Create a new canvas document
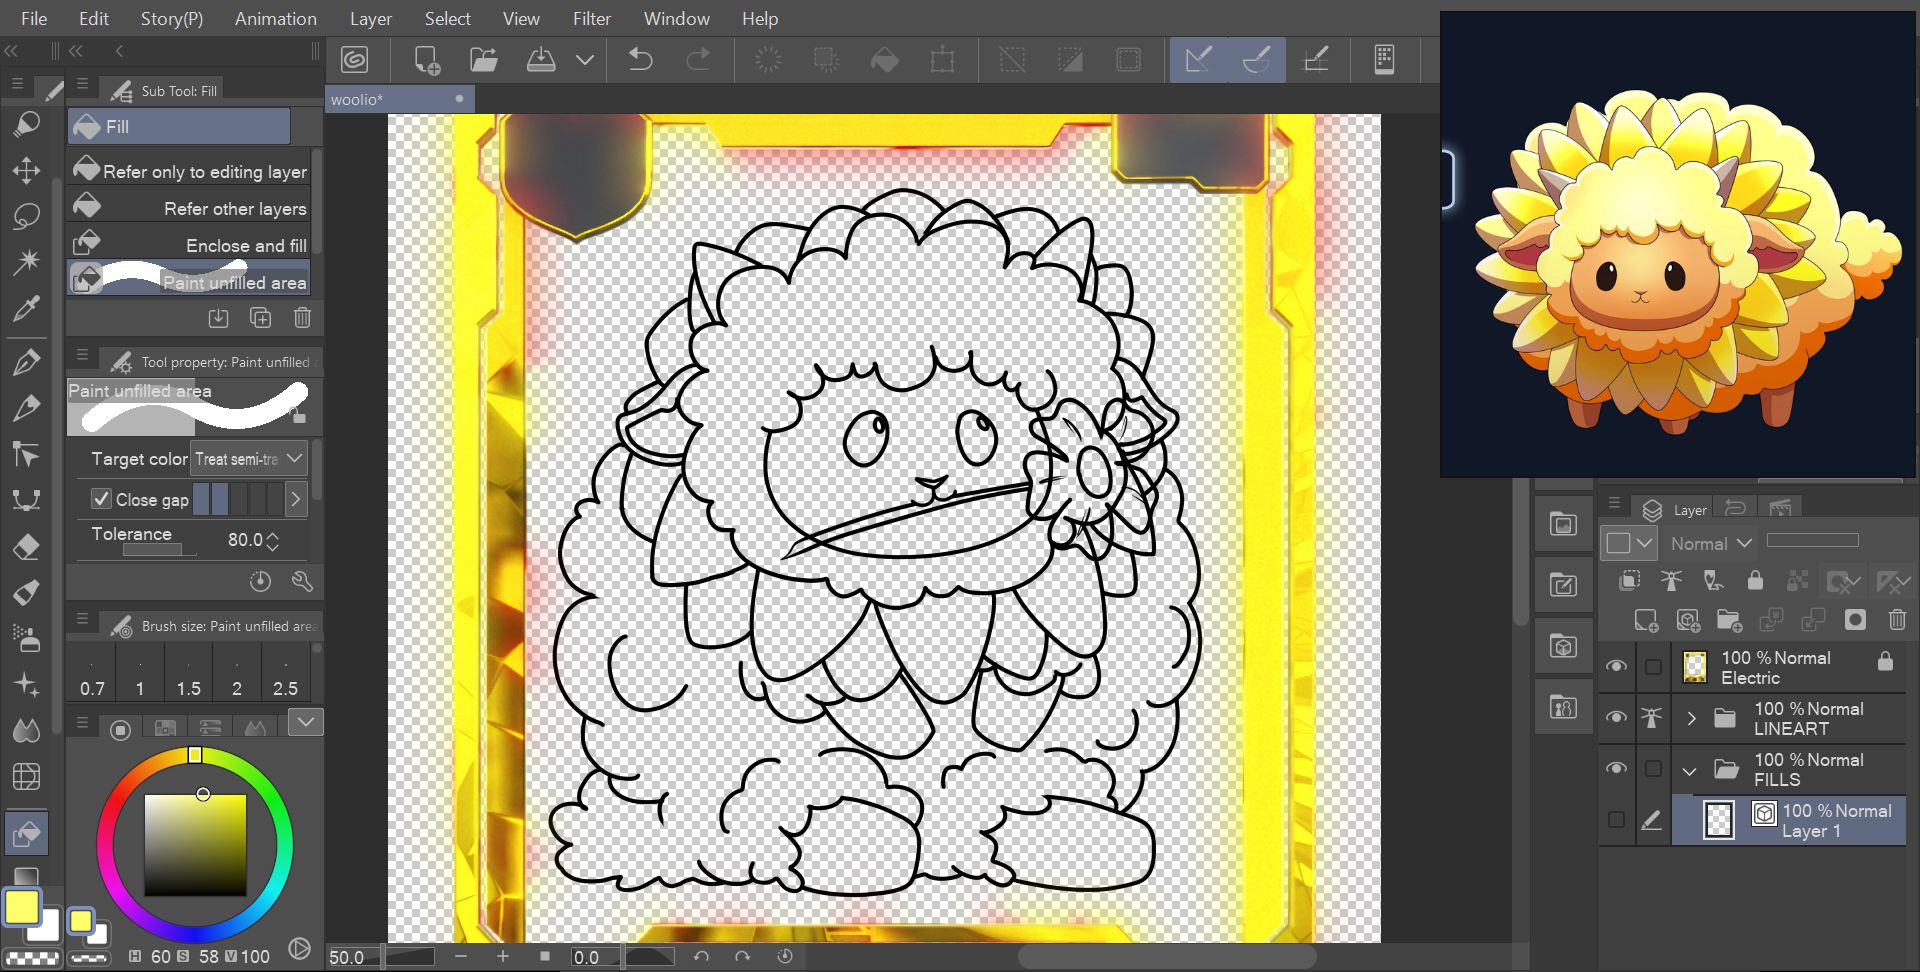The image size is (1920, 972). click(427, 60)
